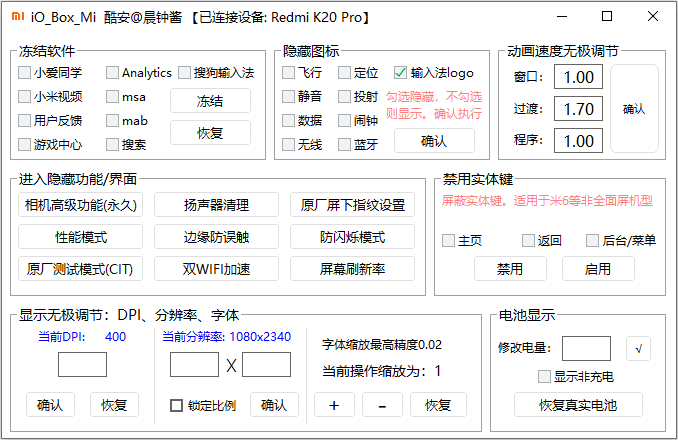Click 确认 next to 锁定比例

[274, 405]
